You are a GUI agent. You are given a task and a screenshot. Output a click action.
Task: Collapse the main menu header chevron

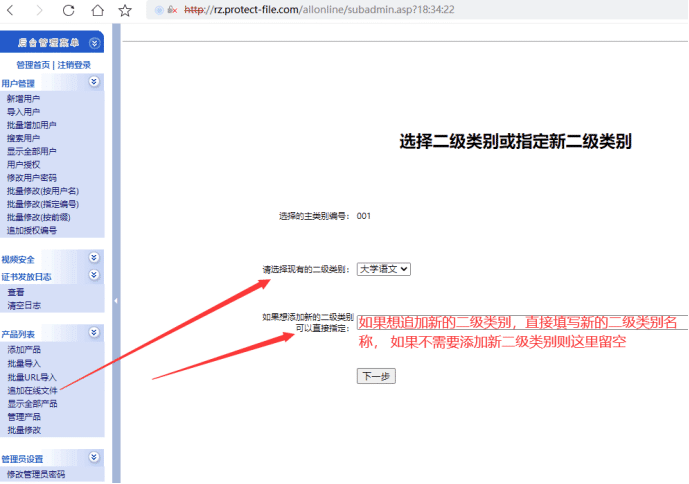click(94, 43)
